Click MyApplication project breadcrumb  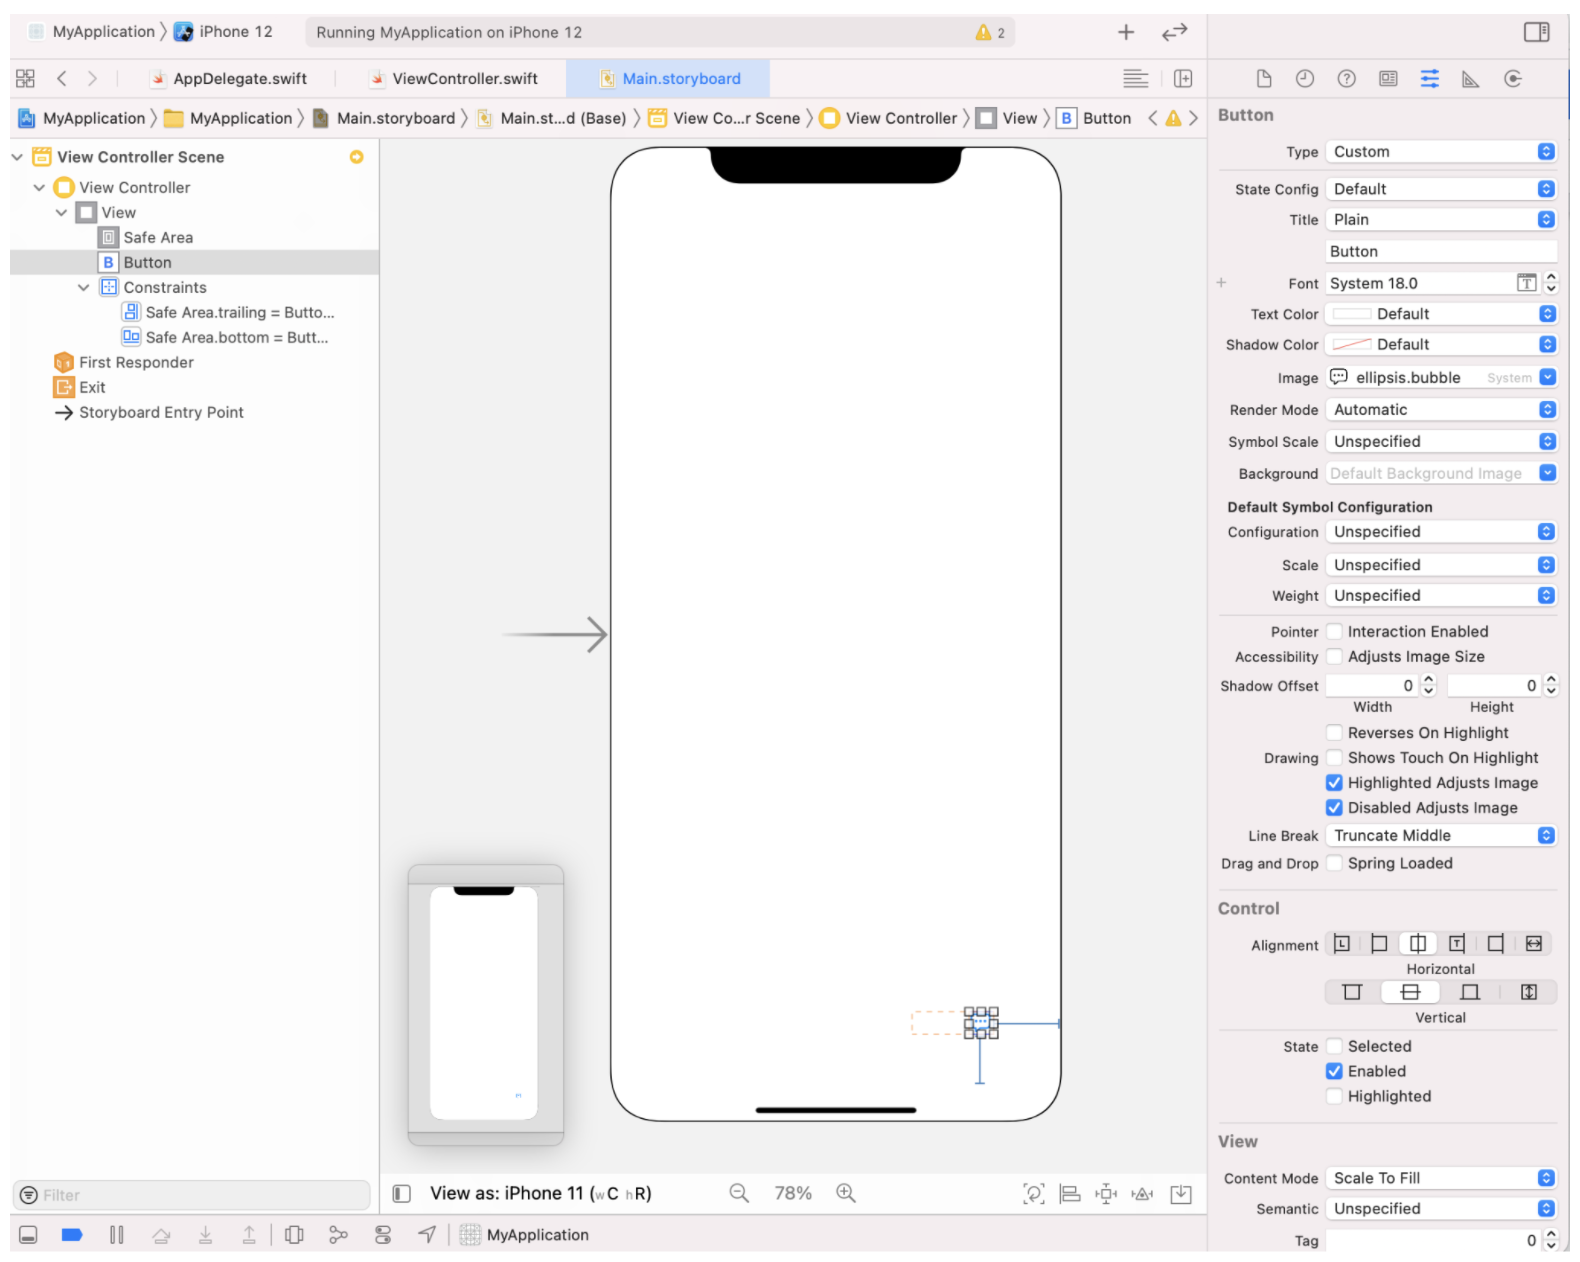coord(83,118)
